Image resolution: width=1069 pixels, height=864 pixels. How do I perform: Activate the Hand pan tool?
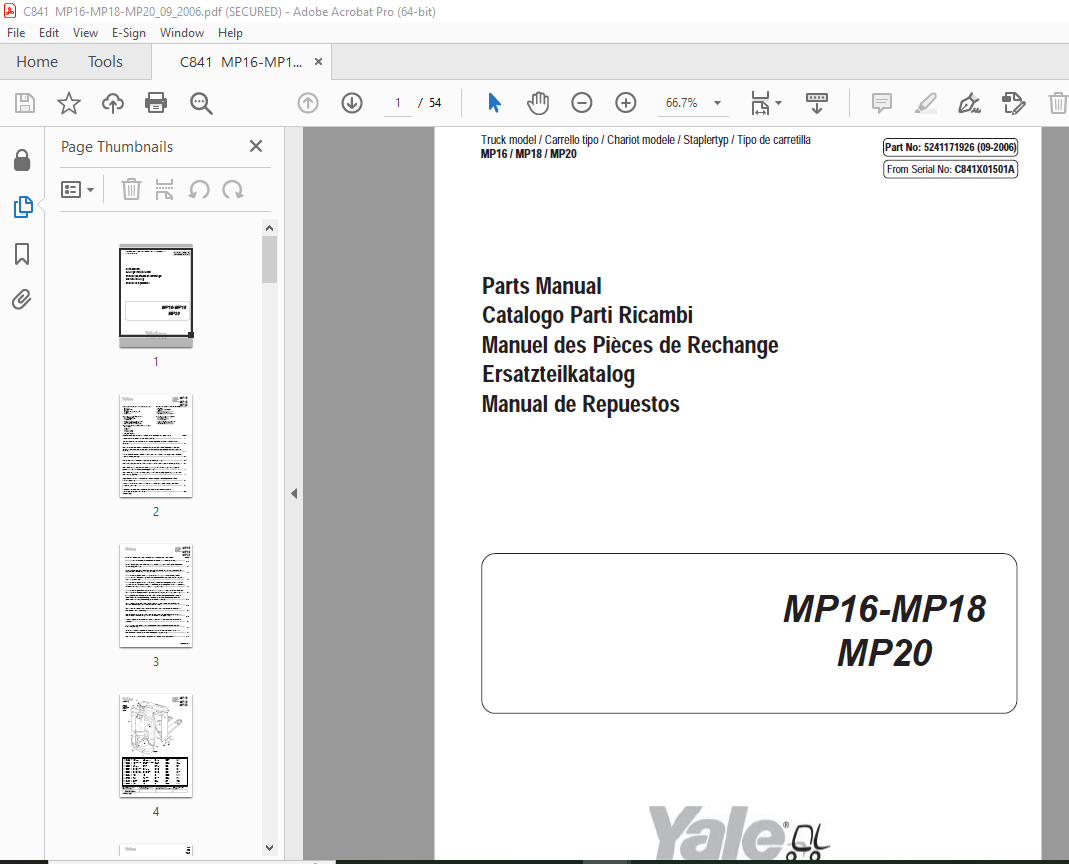(x=538, y=103)
